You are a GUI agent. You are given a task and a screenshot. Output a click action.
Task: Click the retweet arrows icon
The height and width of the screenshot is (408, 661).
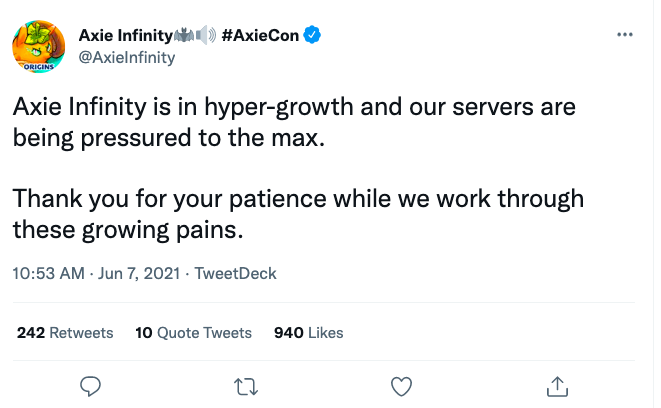(245, 384)
